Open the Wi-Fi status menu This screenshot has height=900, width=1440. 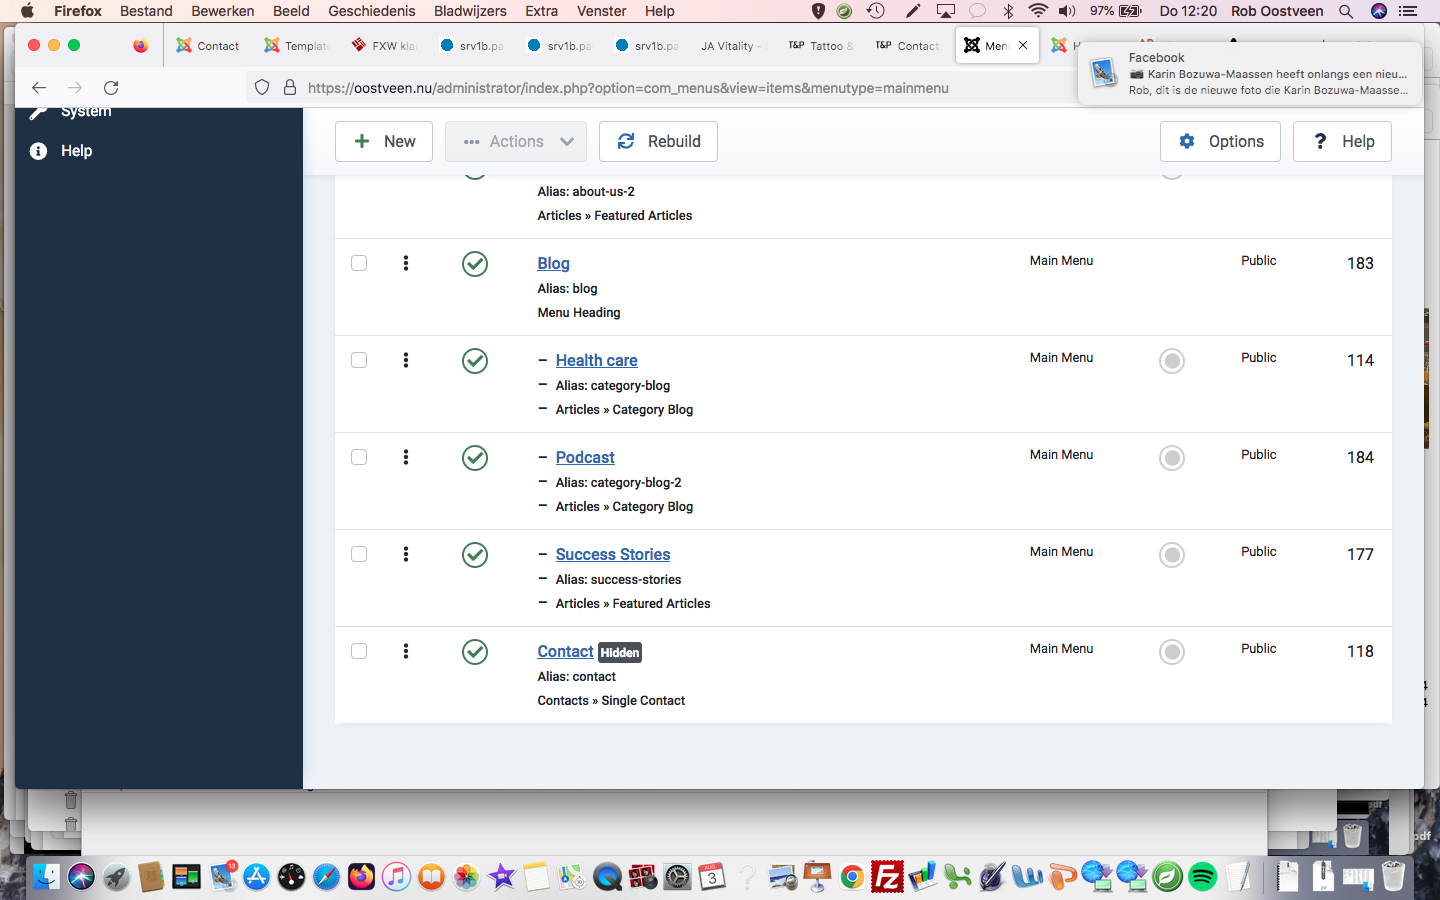1038,11
